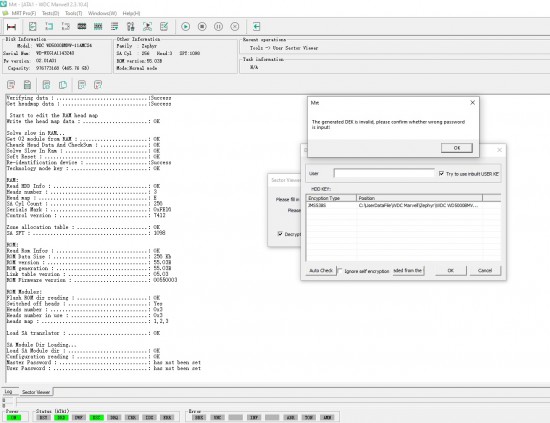The height and width of the screenshot is (423, 550).
Task: Open the Tools(T) menu
Action: tap(74, 13)
